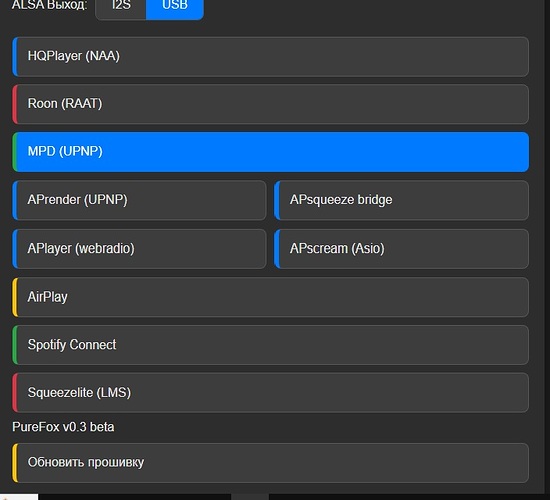This screenshot has width=550, height=500.
Task: Click the white thumbnail at bottom-left corner
Action: pyautogui.click(x=19, y=497)
